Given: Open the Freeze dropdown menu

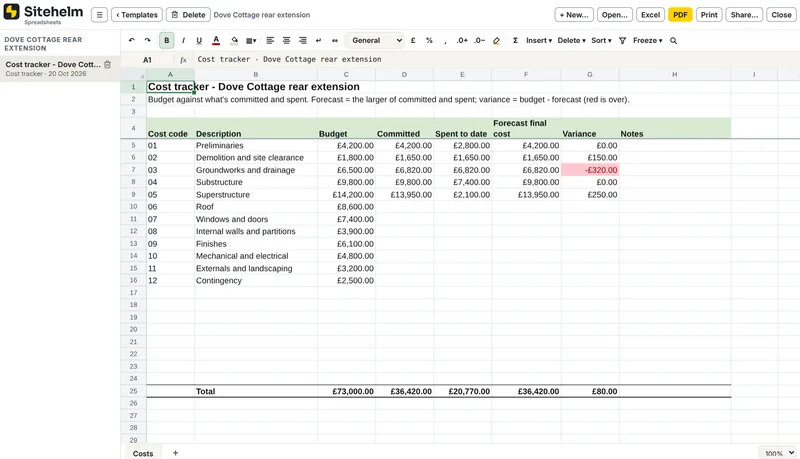Looking at the screenshot, I should (x=647, y=40).
